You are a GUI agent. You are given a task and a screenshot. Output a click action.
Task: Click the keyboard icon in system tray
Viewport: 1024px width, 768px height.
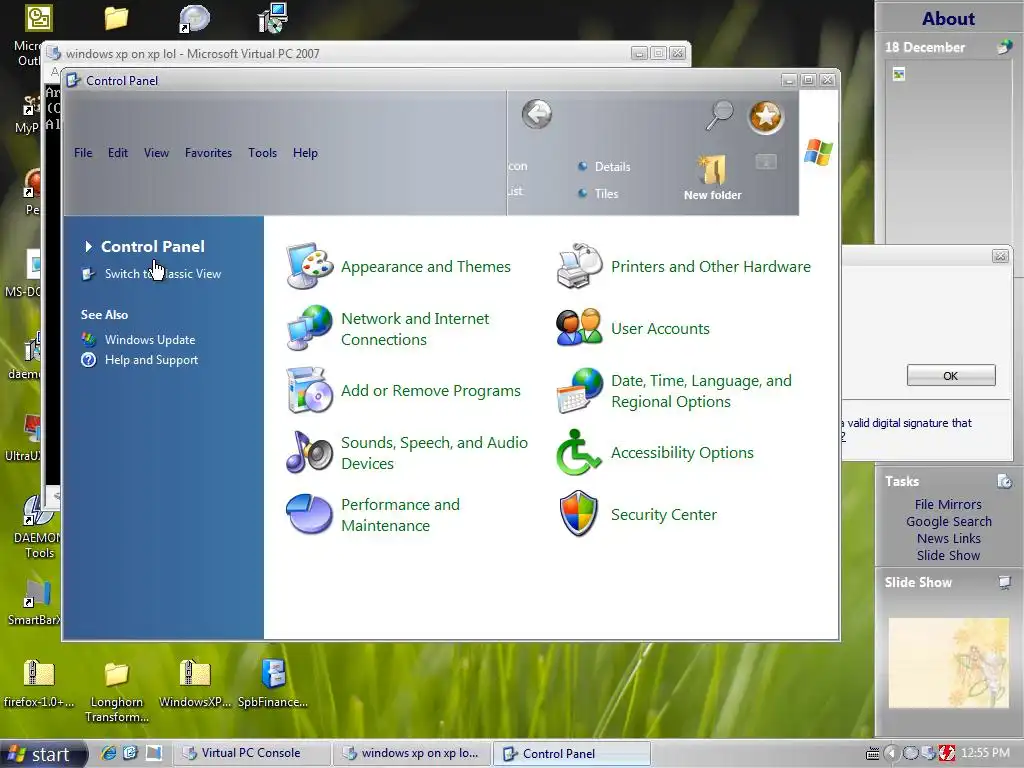(x=872, y=754)
